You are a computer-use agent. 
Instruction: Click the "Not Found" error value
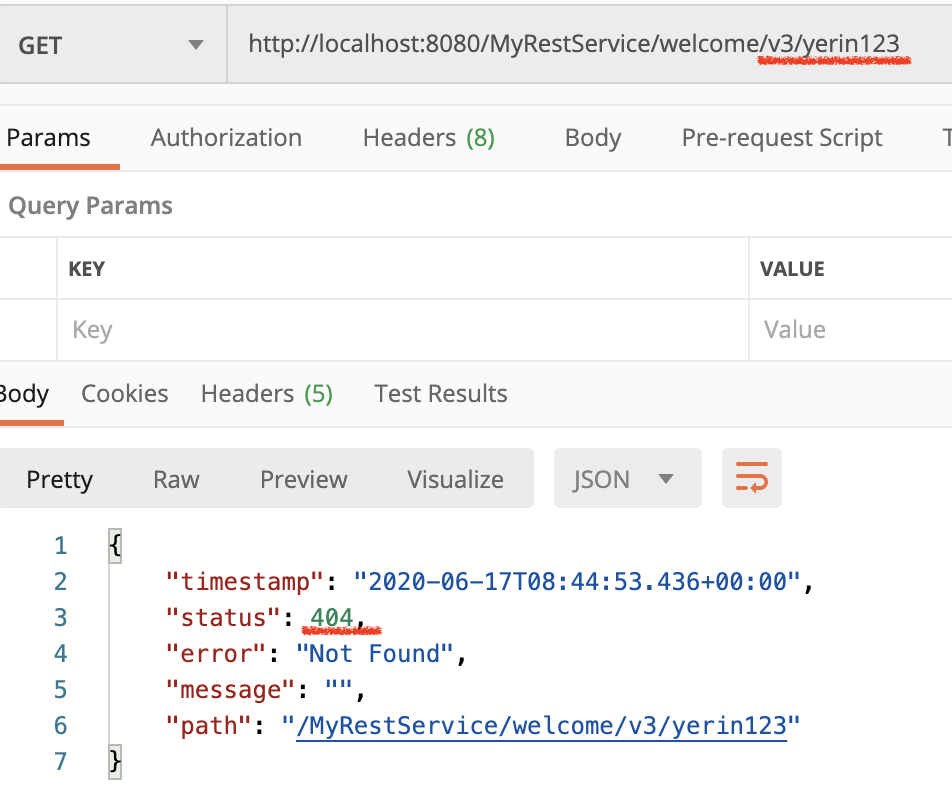pyautogui.click(x=375, y=654)
